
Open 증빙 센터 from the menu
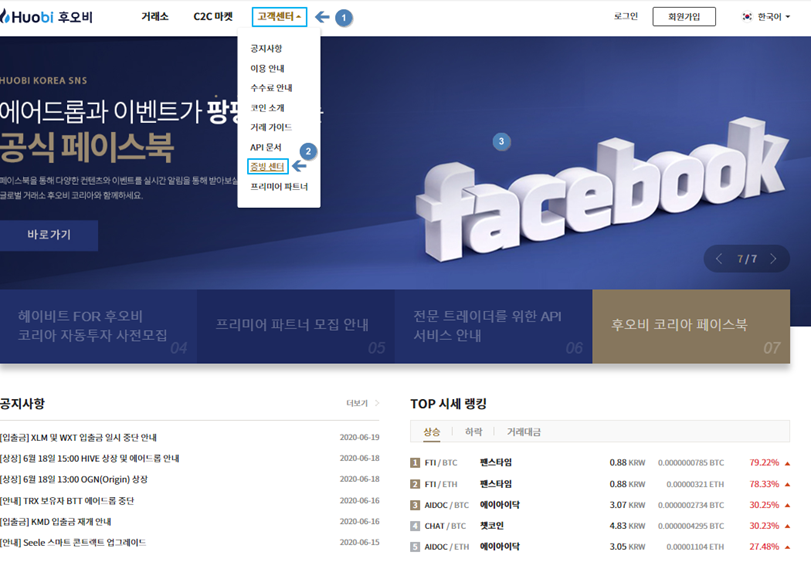(x=267, y=166)
